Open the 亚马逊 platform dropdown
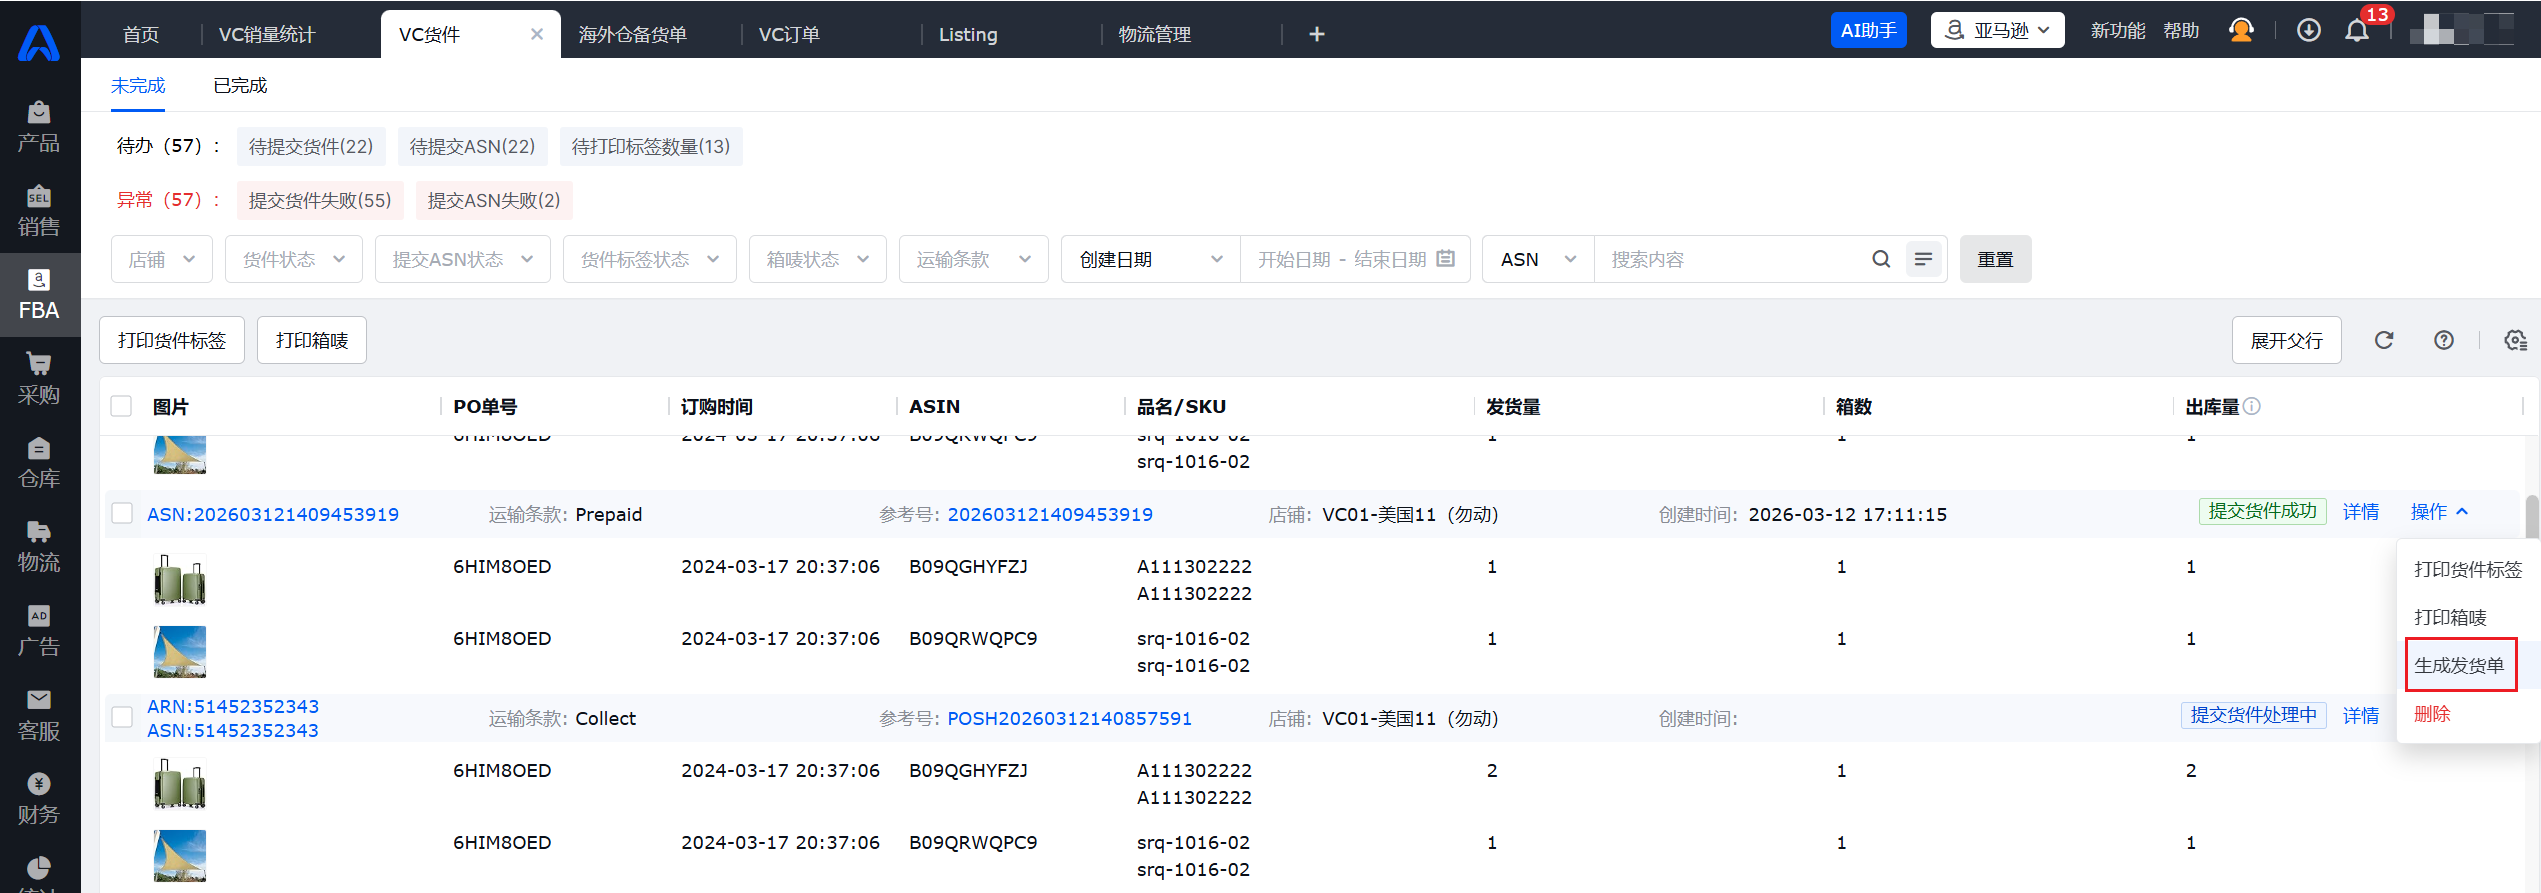The height and width of the screenshot is (893, 2541). point(1996,31)
